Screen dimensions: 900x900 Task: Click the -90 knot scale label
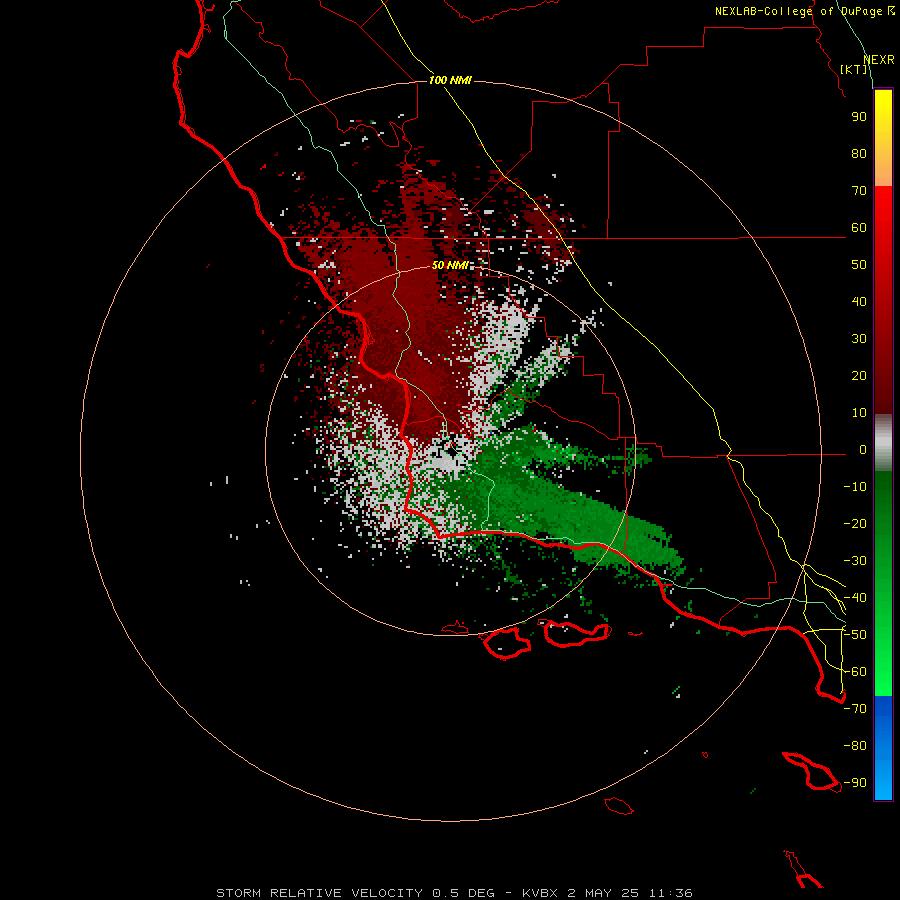coord(855,783)
